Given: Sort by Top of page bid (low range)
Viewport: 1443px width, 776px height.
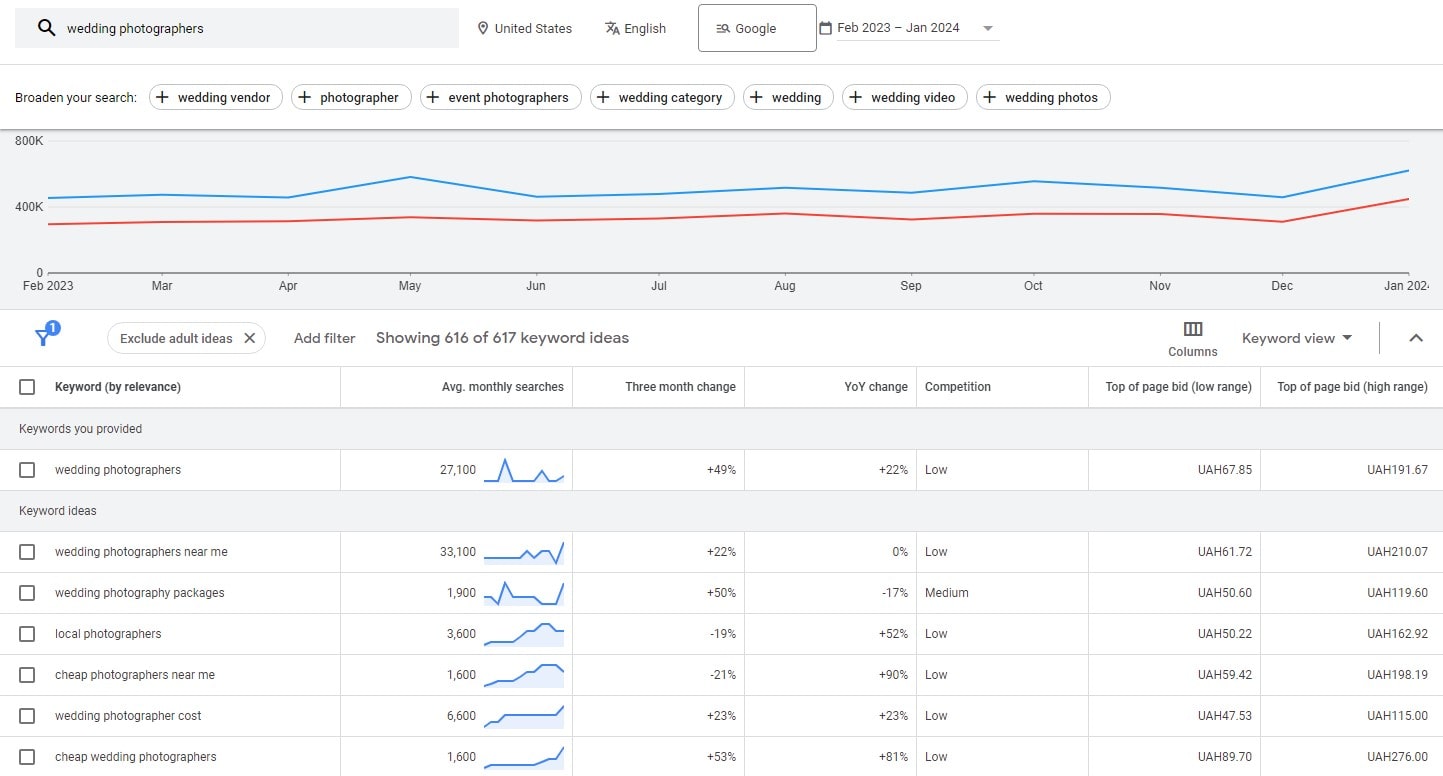Looking at the screenshot, I should (x=1178, y=387).
